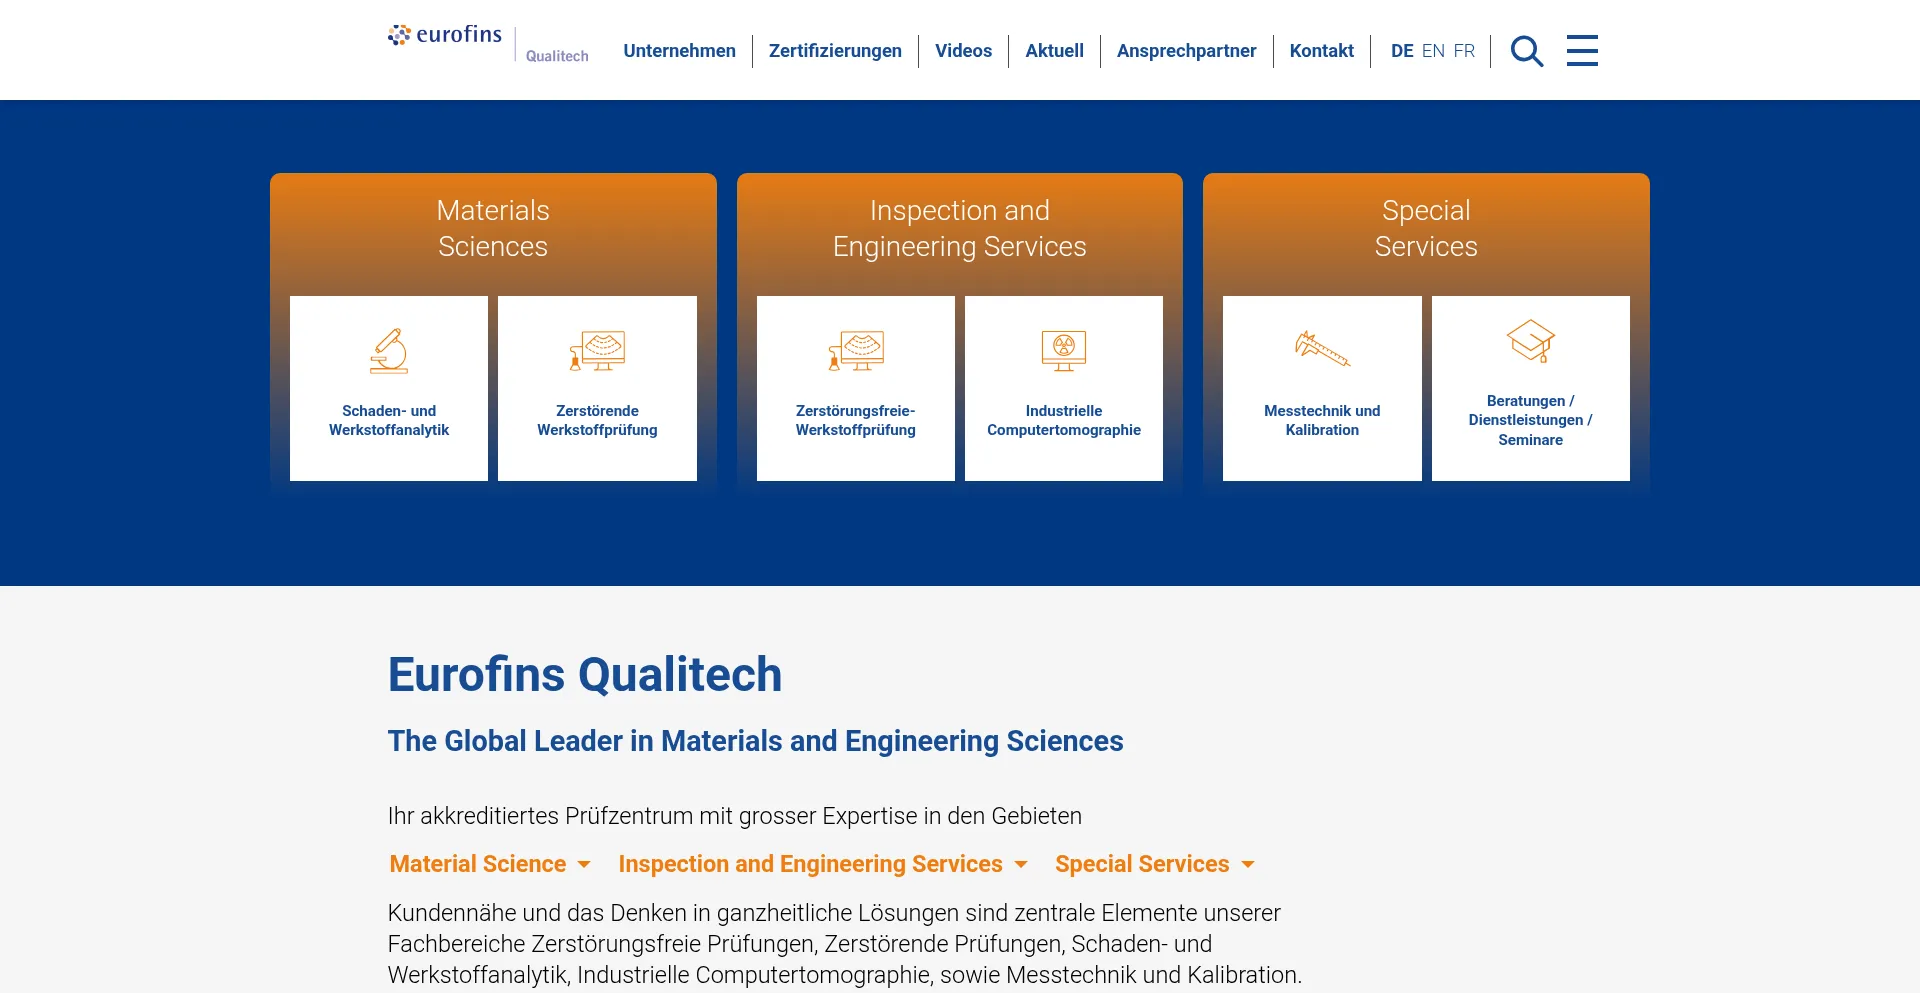The height and width of the screenshot is (993, 1920).
Task: Open the hamburger menu icon
Action: tap(1582, 50)
